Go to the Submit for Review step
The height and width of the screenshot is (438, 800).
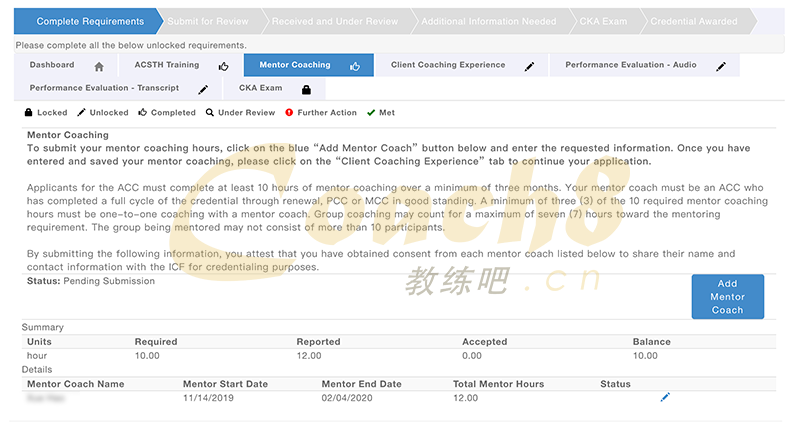pos(209,21)
